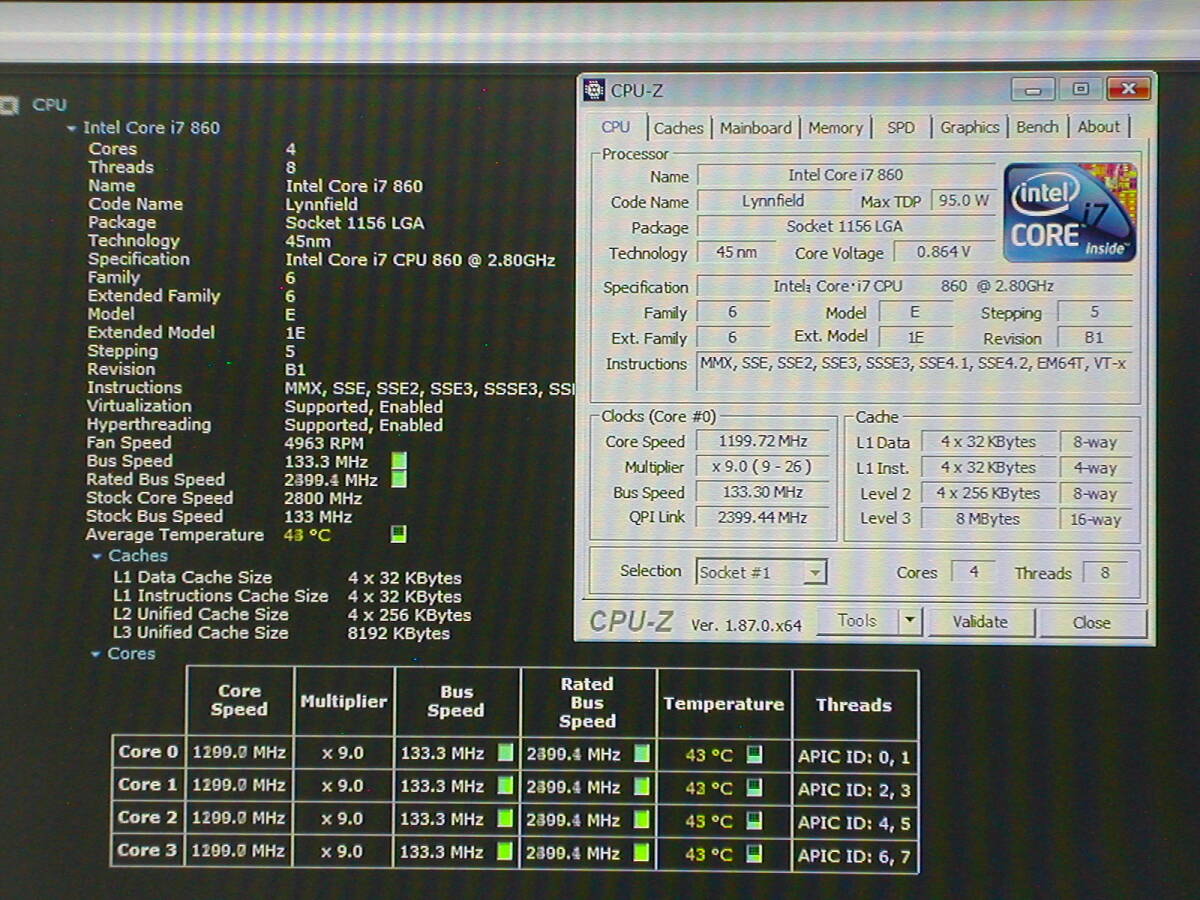Click Core 2 temperature indicator icon
This screenshot has width=1200, height=900.
(754, 821)
